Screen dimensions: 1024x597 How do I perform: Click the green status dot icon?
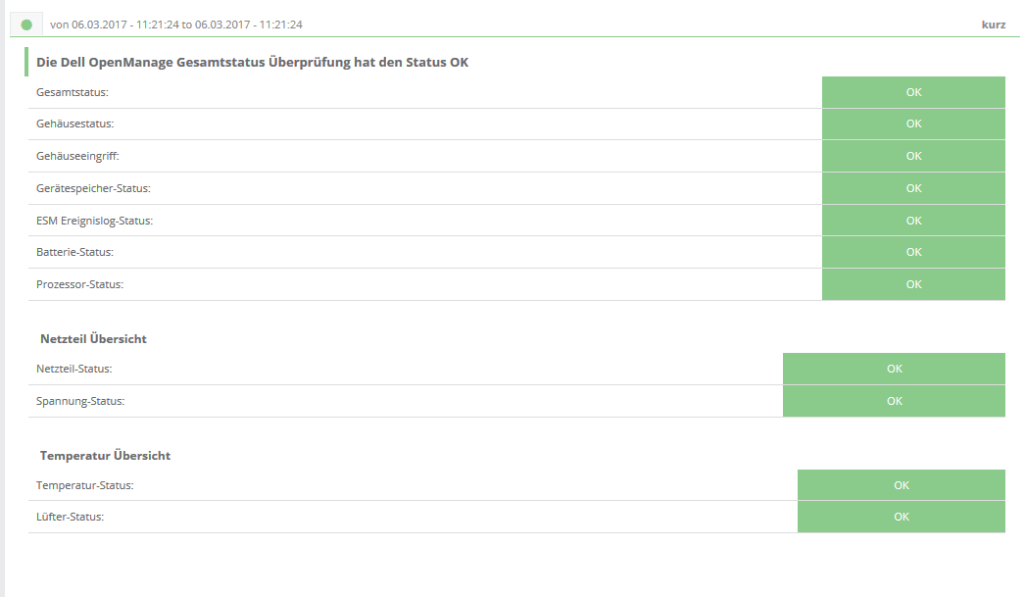tap(26, 24)
